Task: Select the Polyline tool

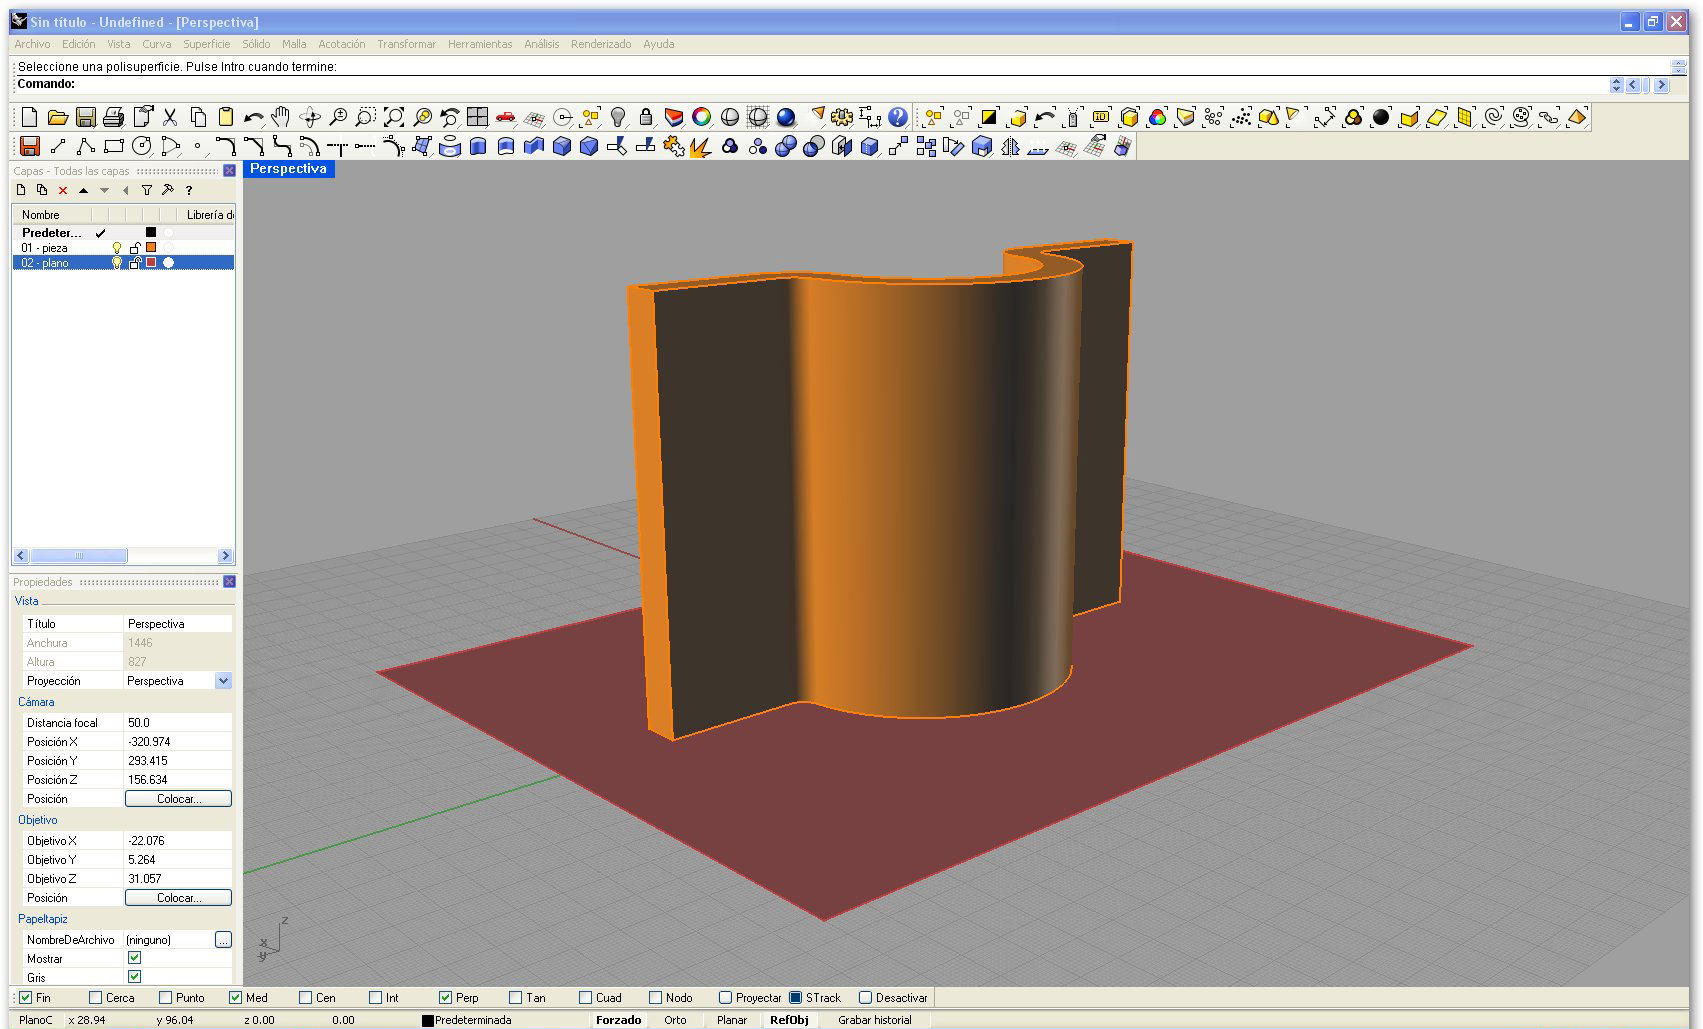Action: 86,147
